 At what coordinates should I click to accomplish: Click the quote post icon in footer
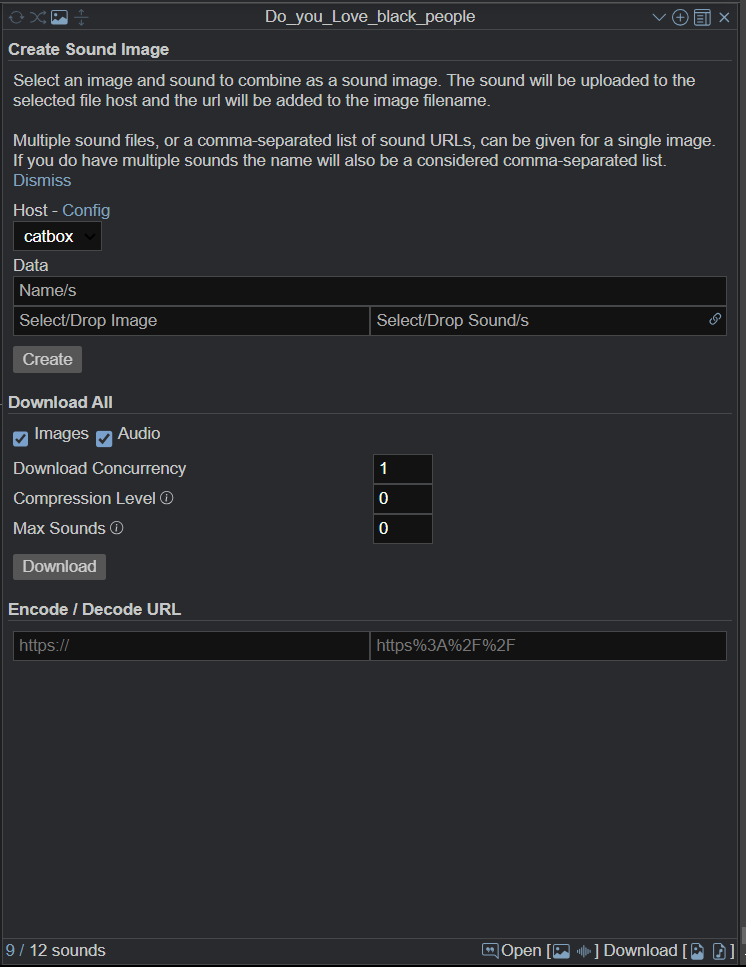click(x=490, y=950)
